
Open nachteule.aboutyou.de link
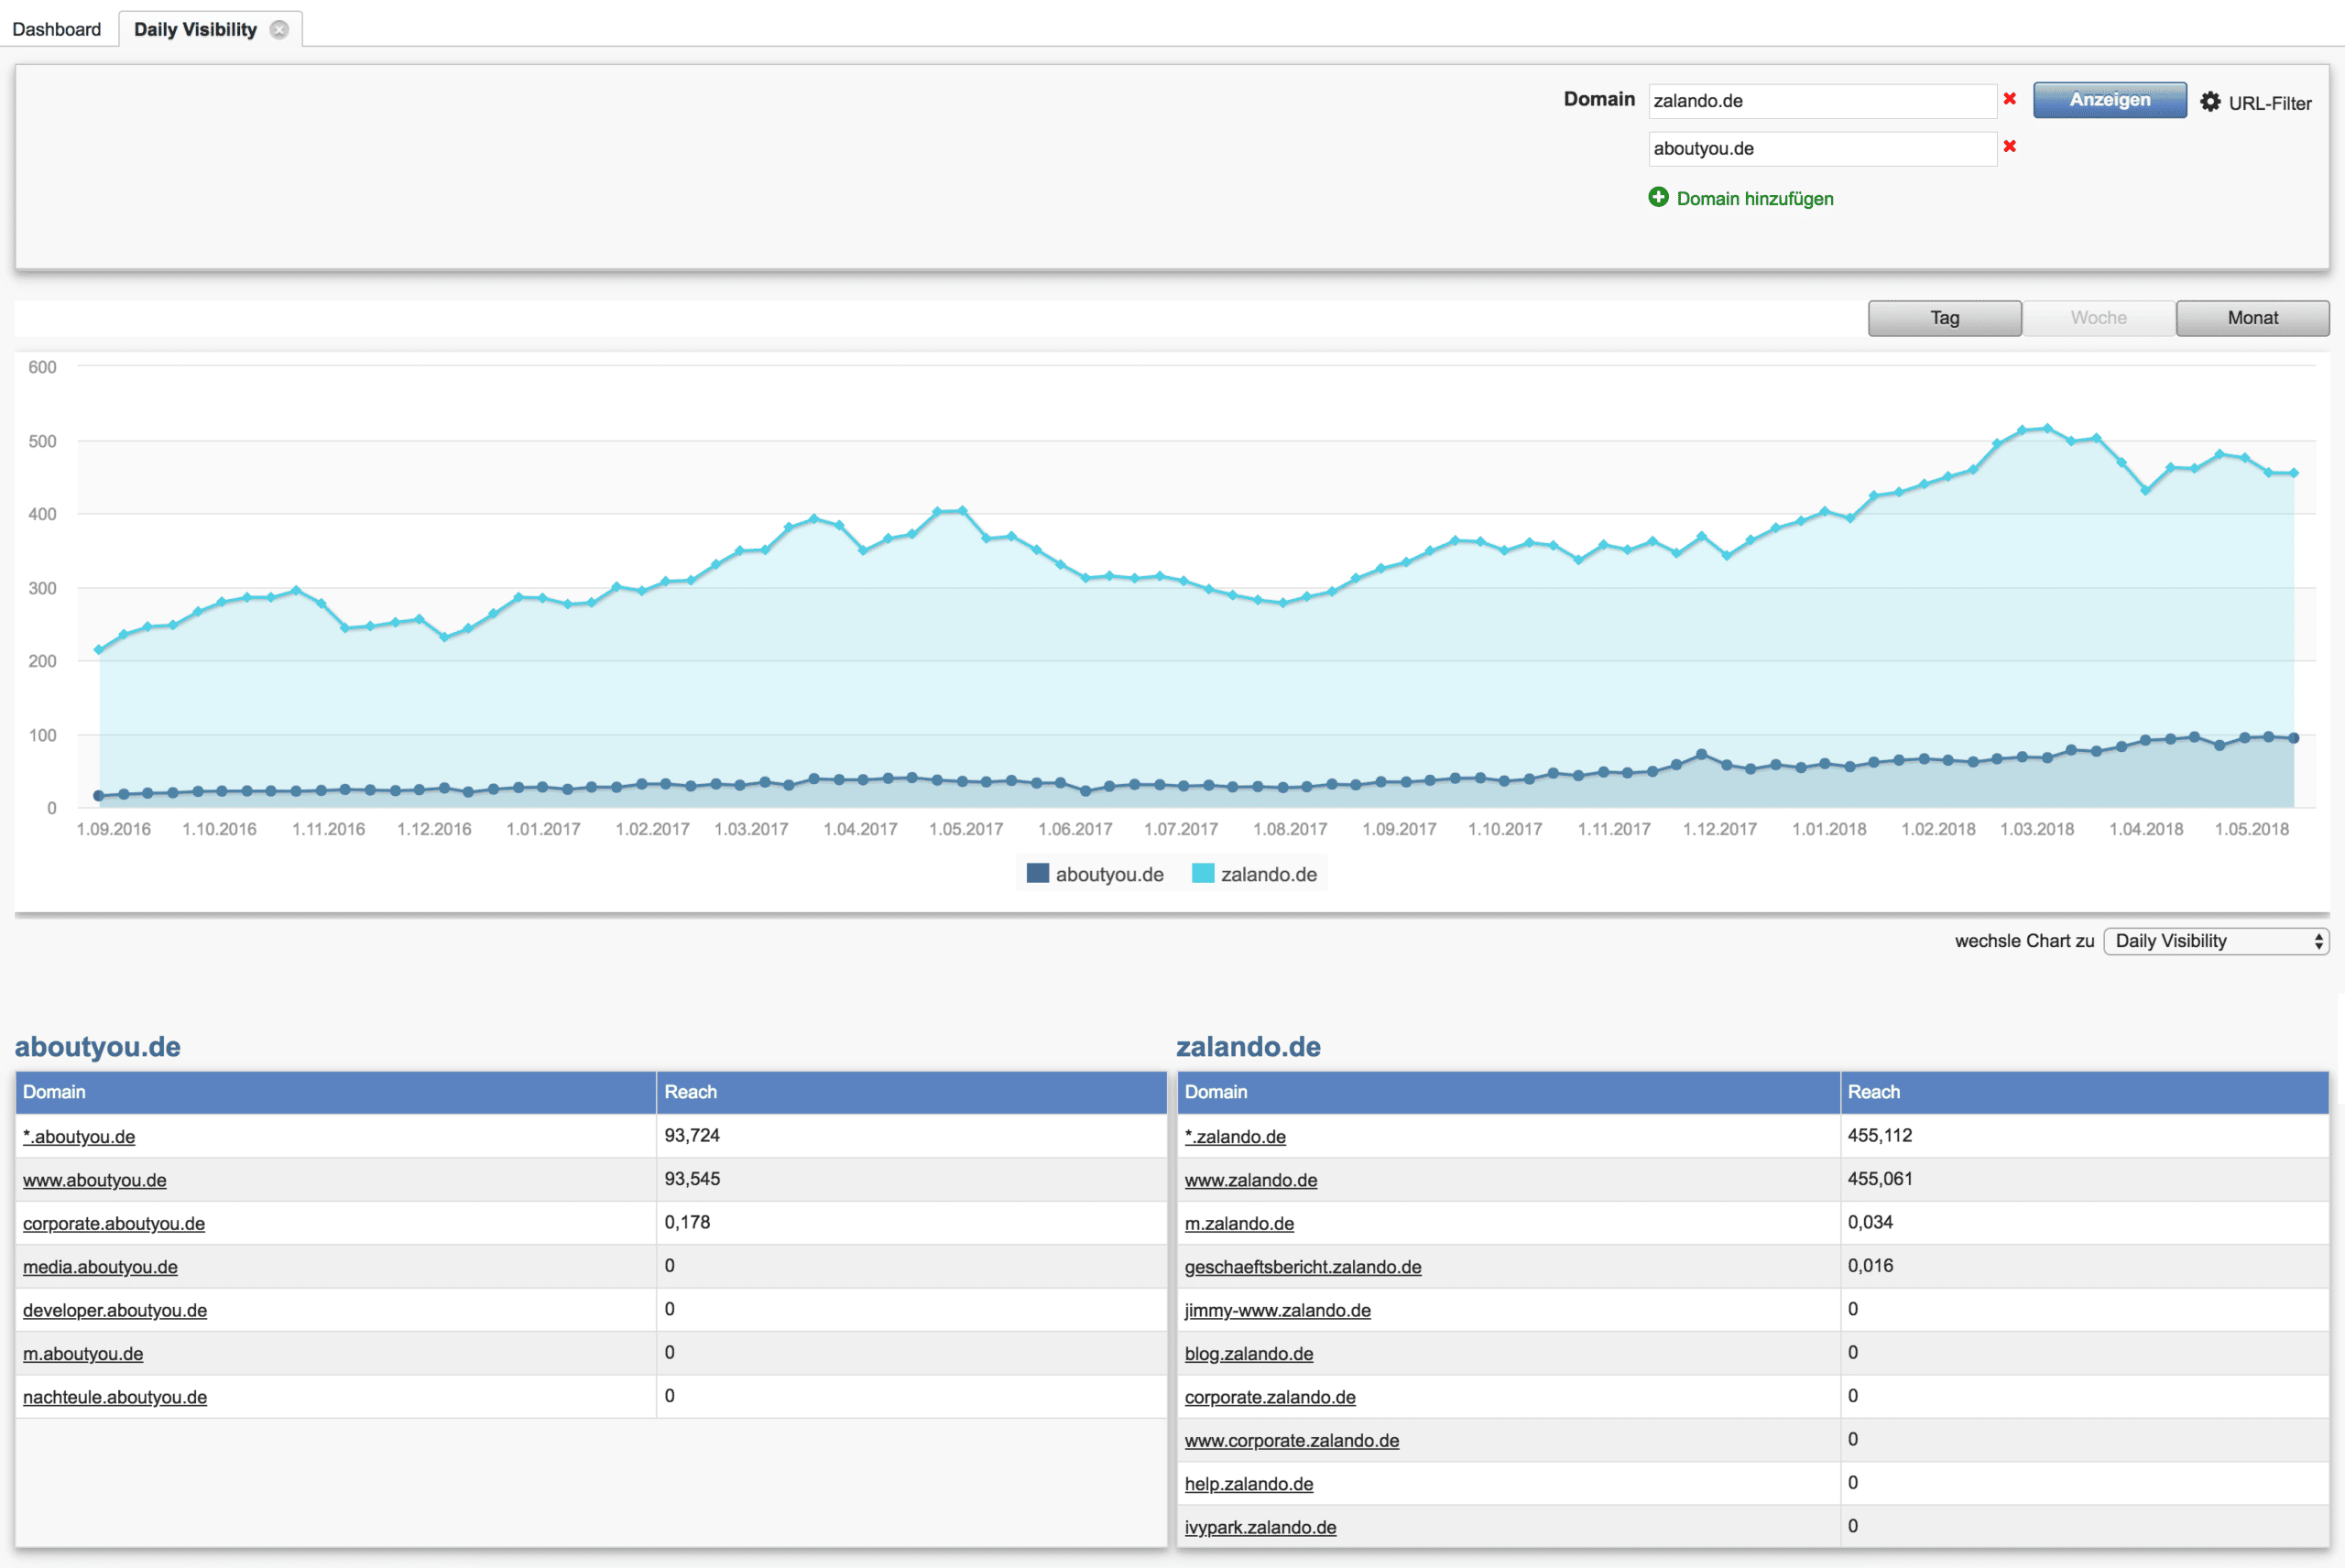[x=115, y=1397]
